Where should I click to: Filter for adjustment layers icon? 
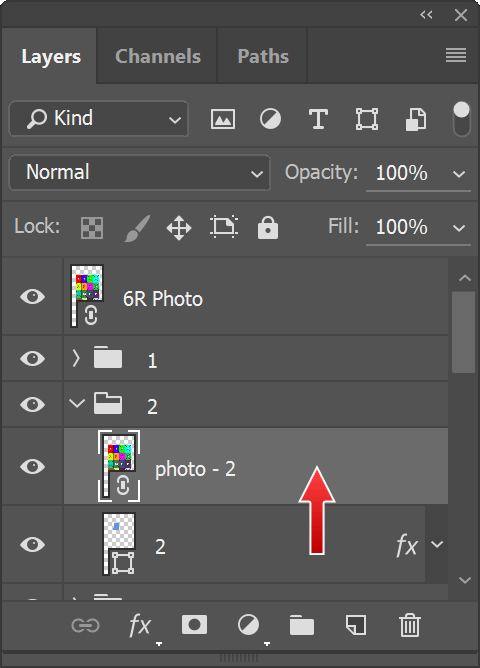click(270, 118)
